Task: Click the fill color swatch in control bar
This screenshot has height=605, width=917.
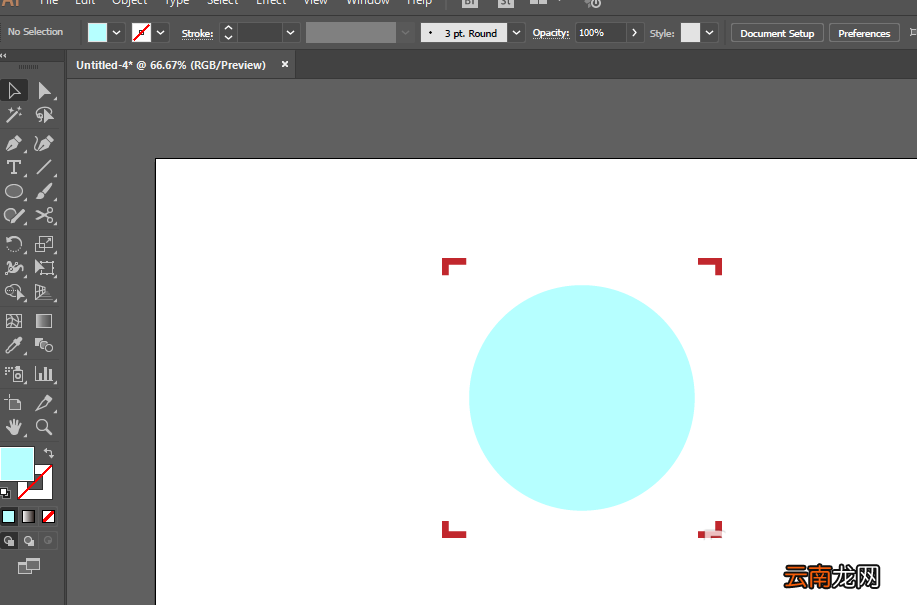Action: tap(97, 33)
